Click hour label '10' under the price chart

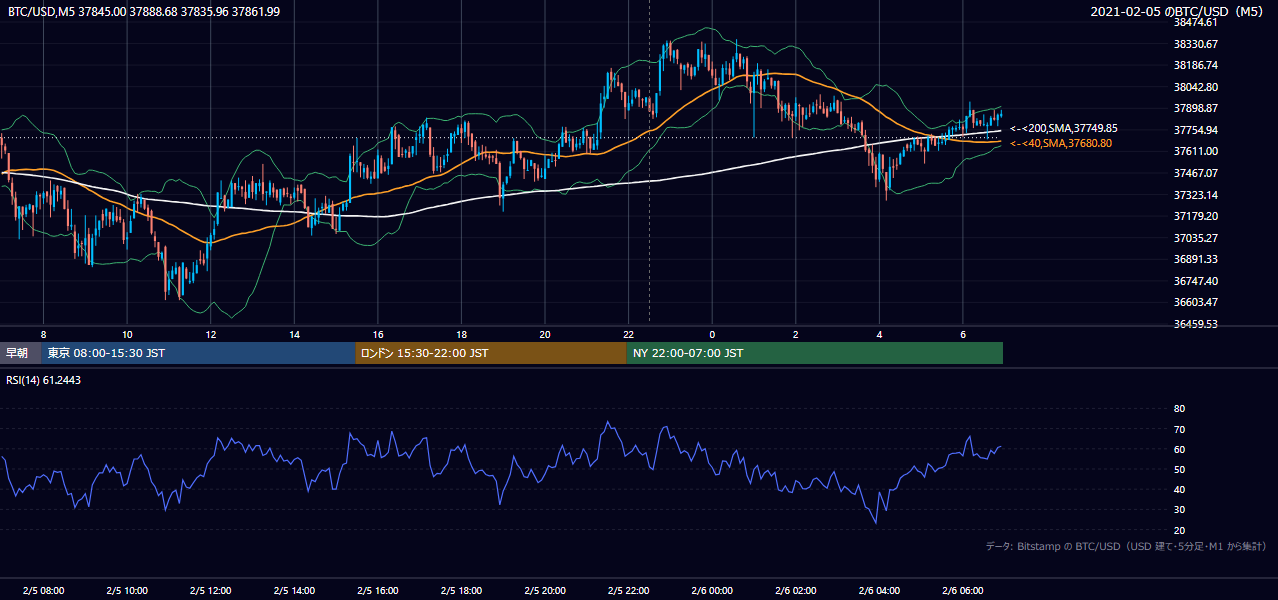point(127,334)
